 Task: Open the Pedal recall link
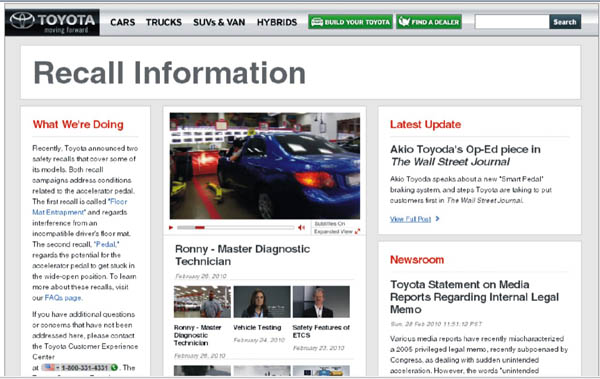pos(107,244)
